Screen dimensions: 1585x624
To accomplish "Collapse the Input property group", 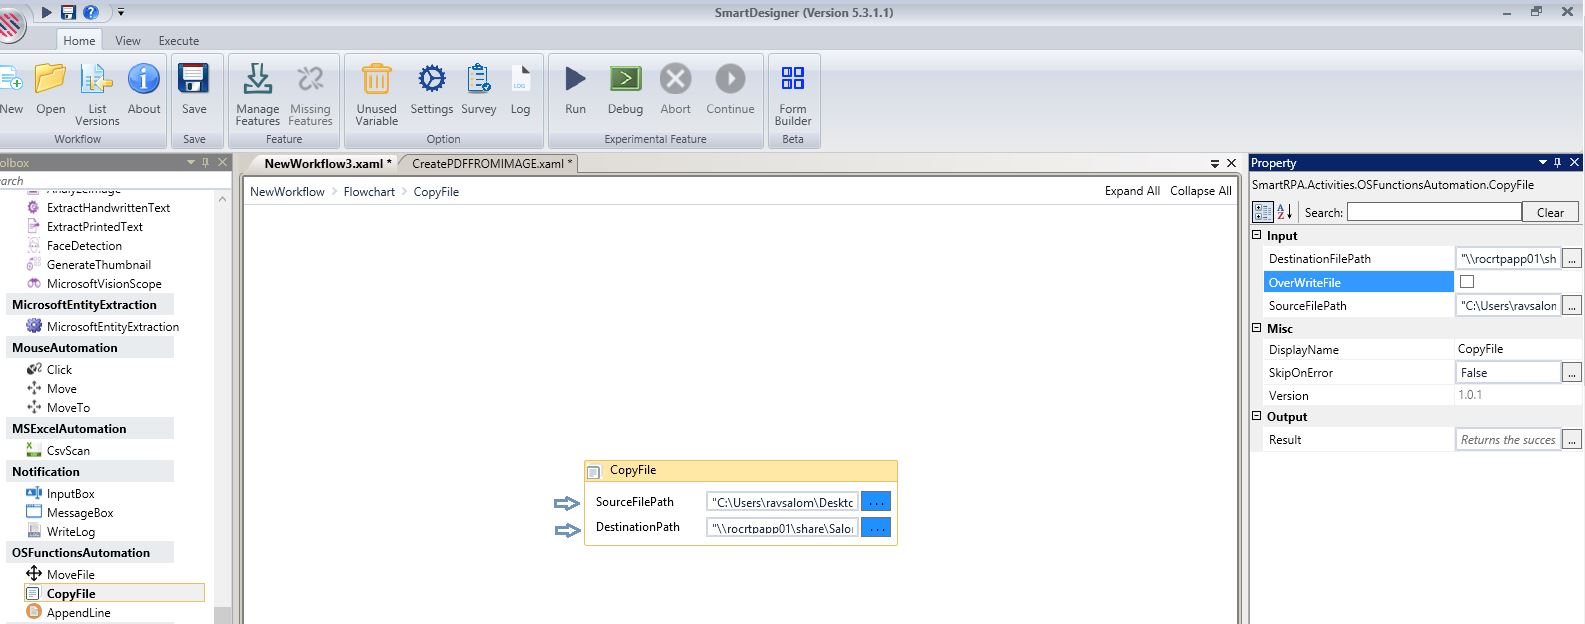I will pyautogui.click(x=1257, y=235).
